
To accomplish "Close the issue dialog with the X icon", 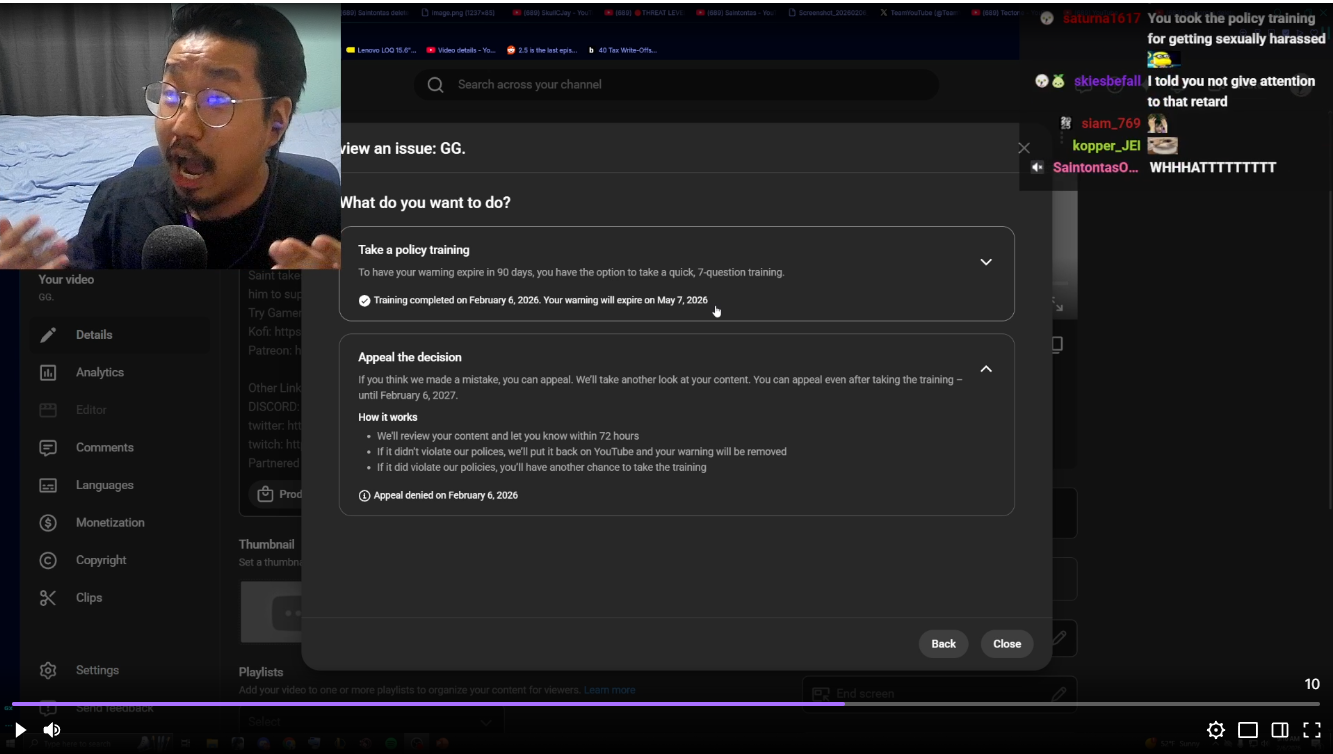I will 1023,148.
